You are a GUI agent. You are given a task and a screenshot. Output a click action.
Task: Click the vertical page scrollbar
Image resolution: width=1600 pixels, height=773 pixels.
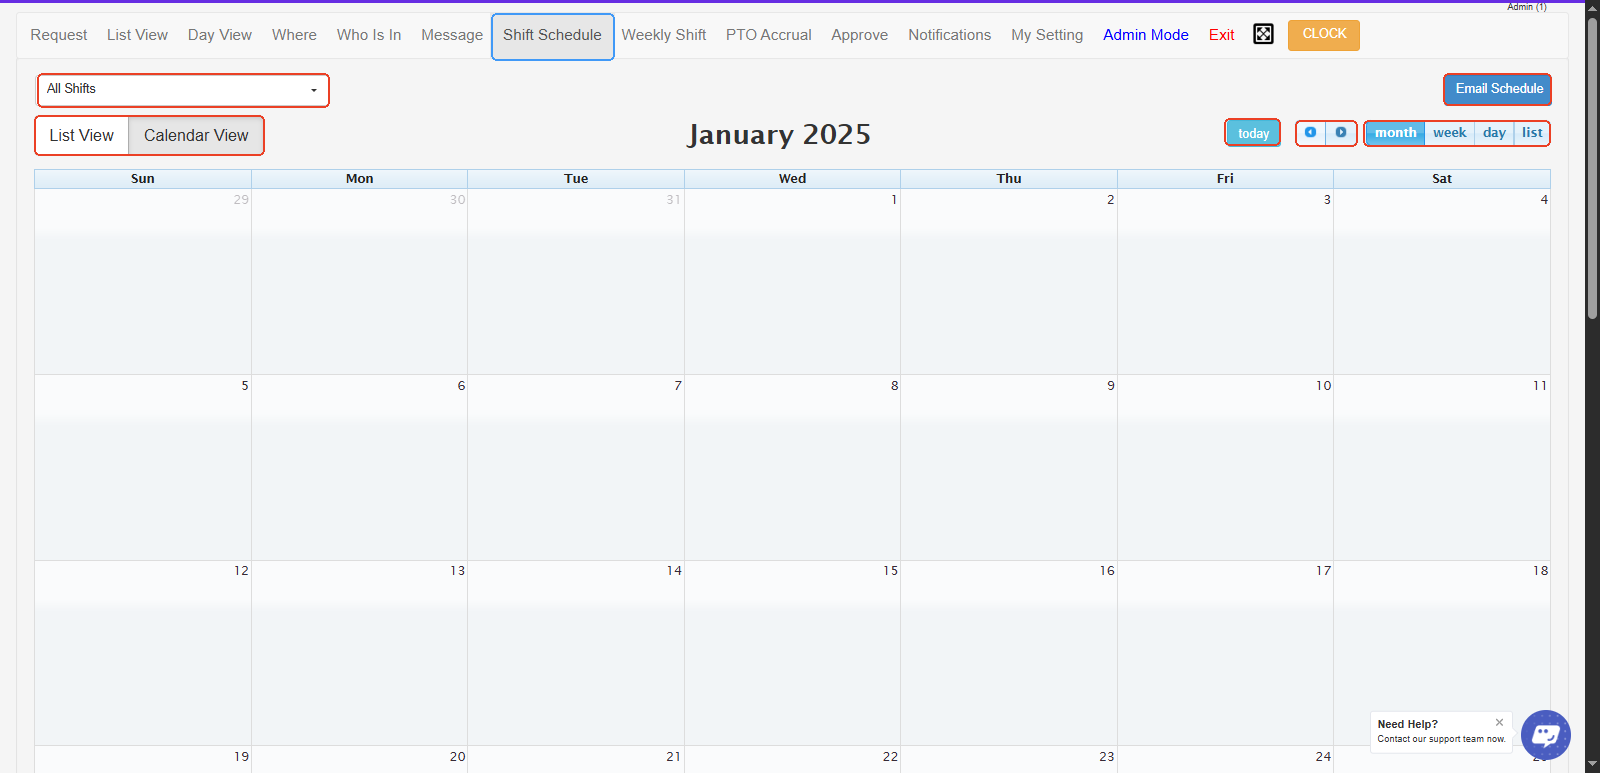(1592, 170)
